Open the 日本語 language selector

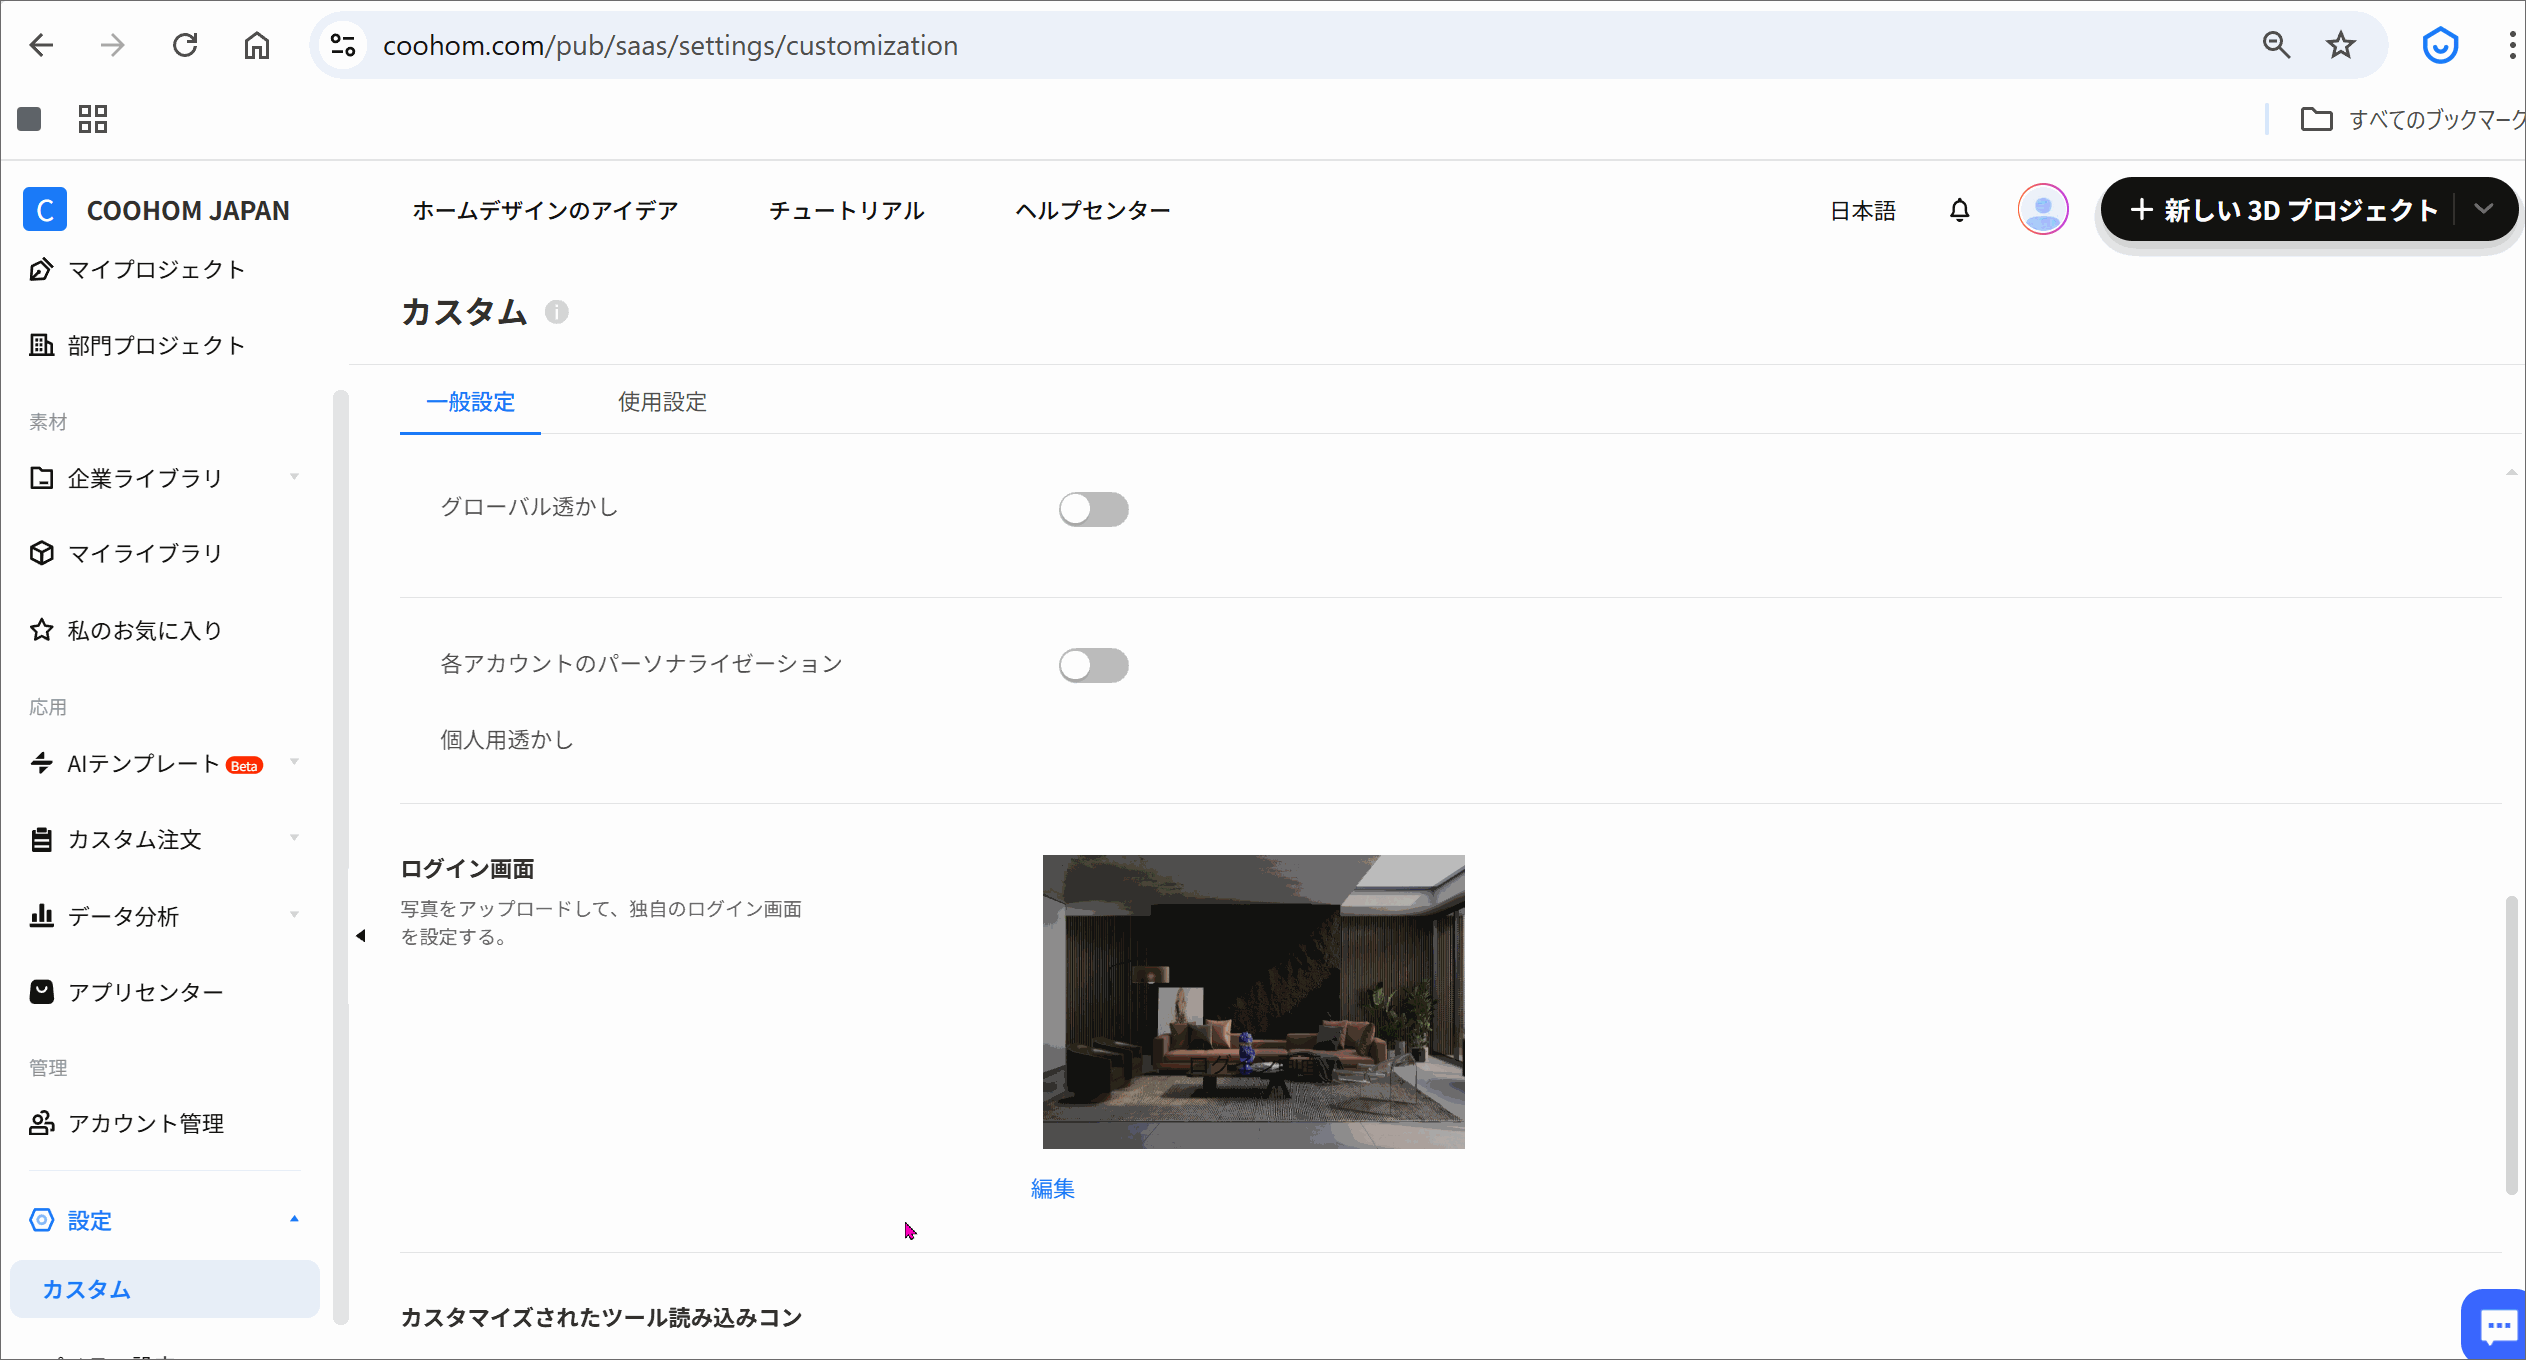click(x=1862, y=211)
